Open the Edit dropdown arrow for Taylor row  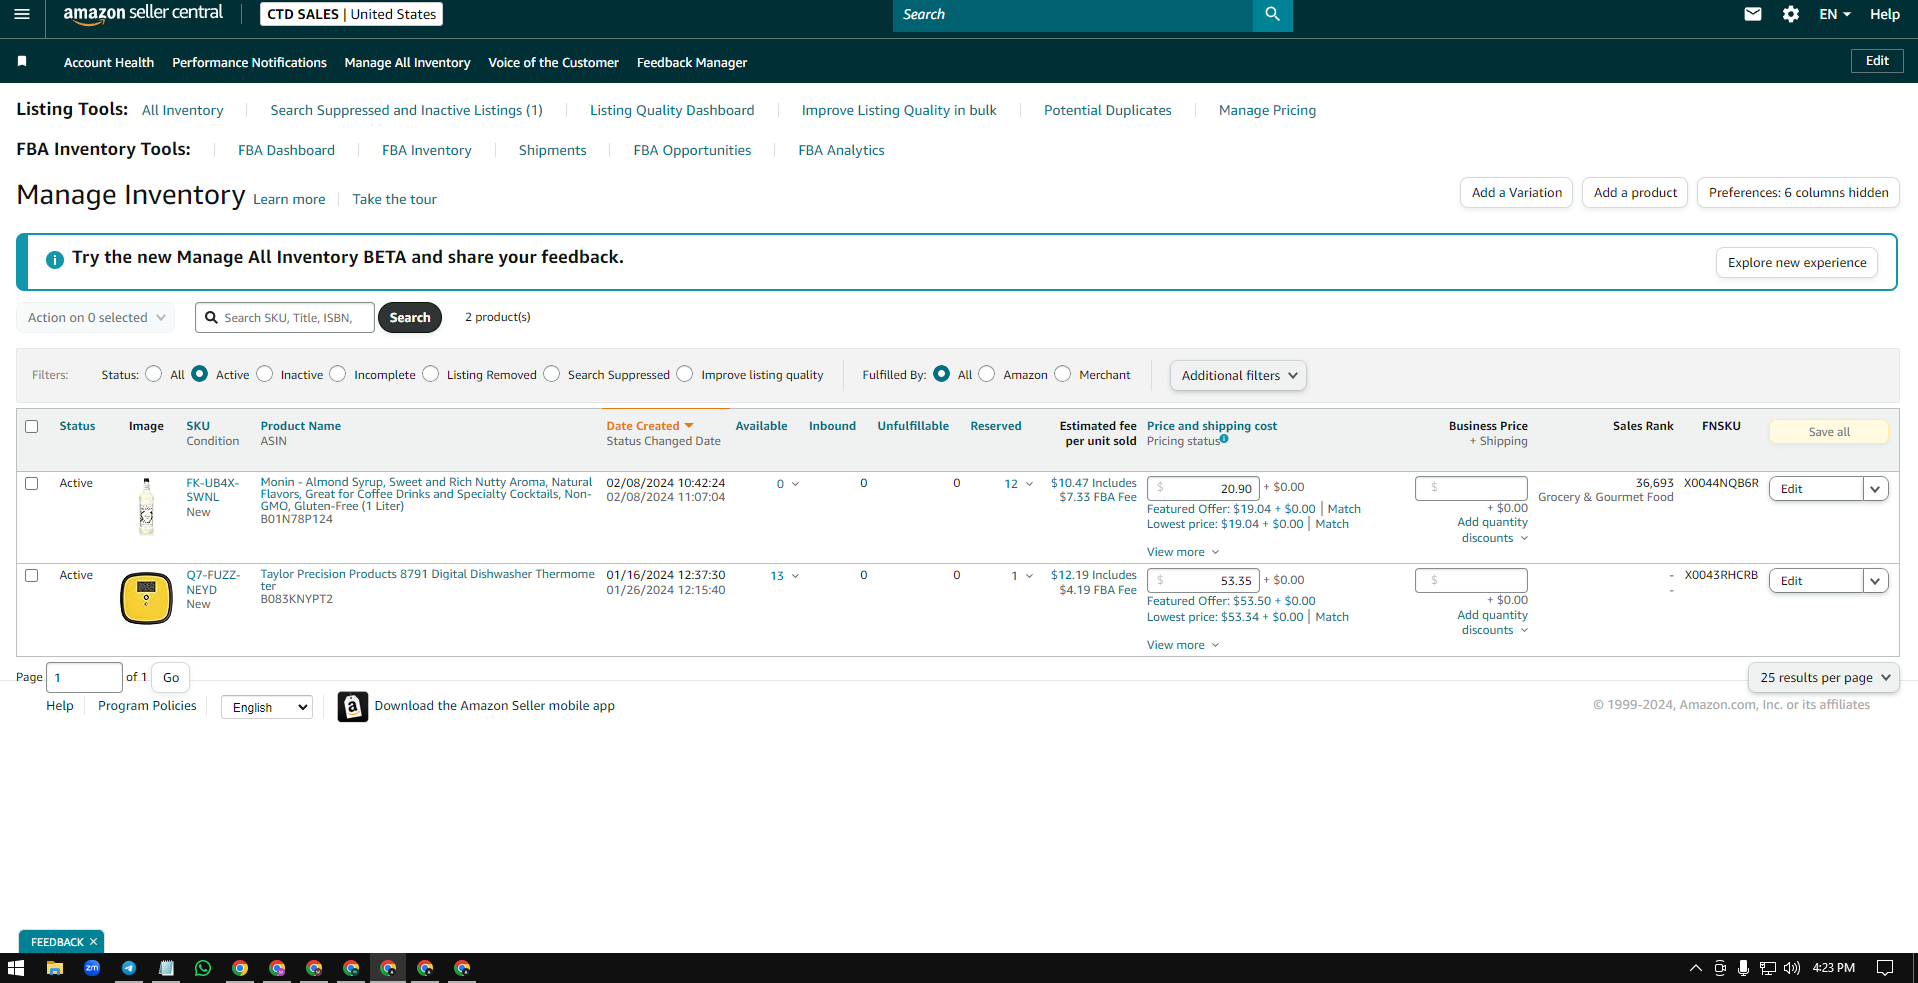[x=1875, y=581]
